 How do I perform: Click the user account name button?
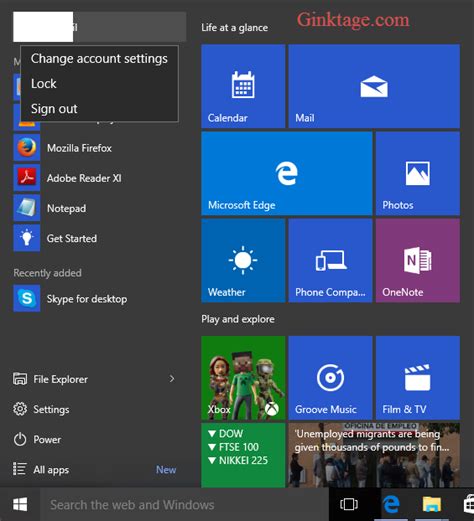tap(99, 27)
